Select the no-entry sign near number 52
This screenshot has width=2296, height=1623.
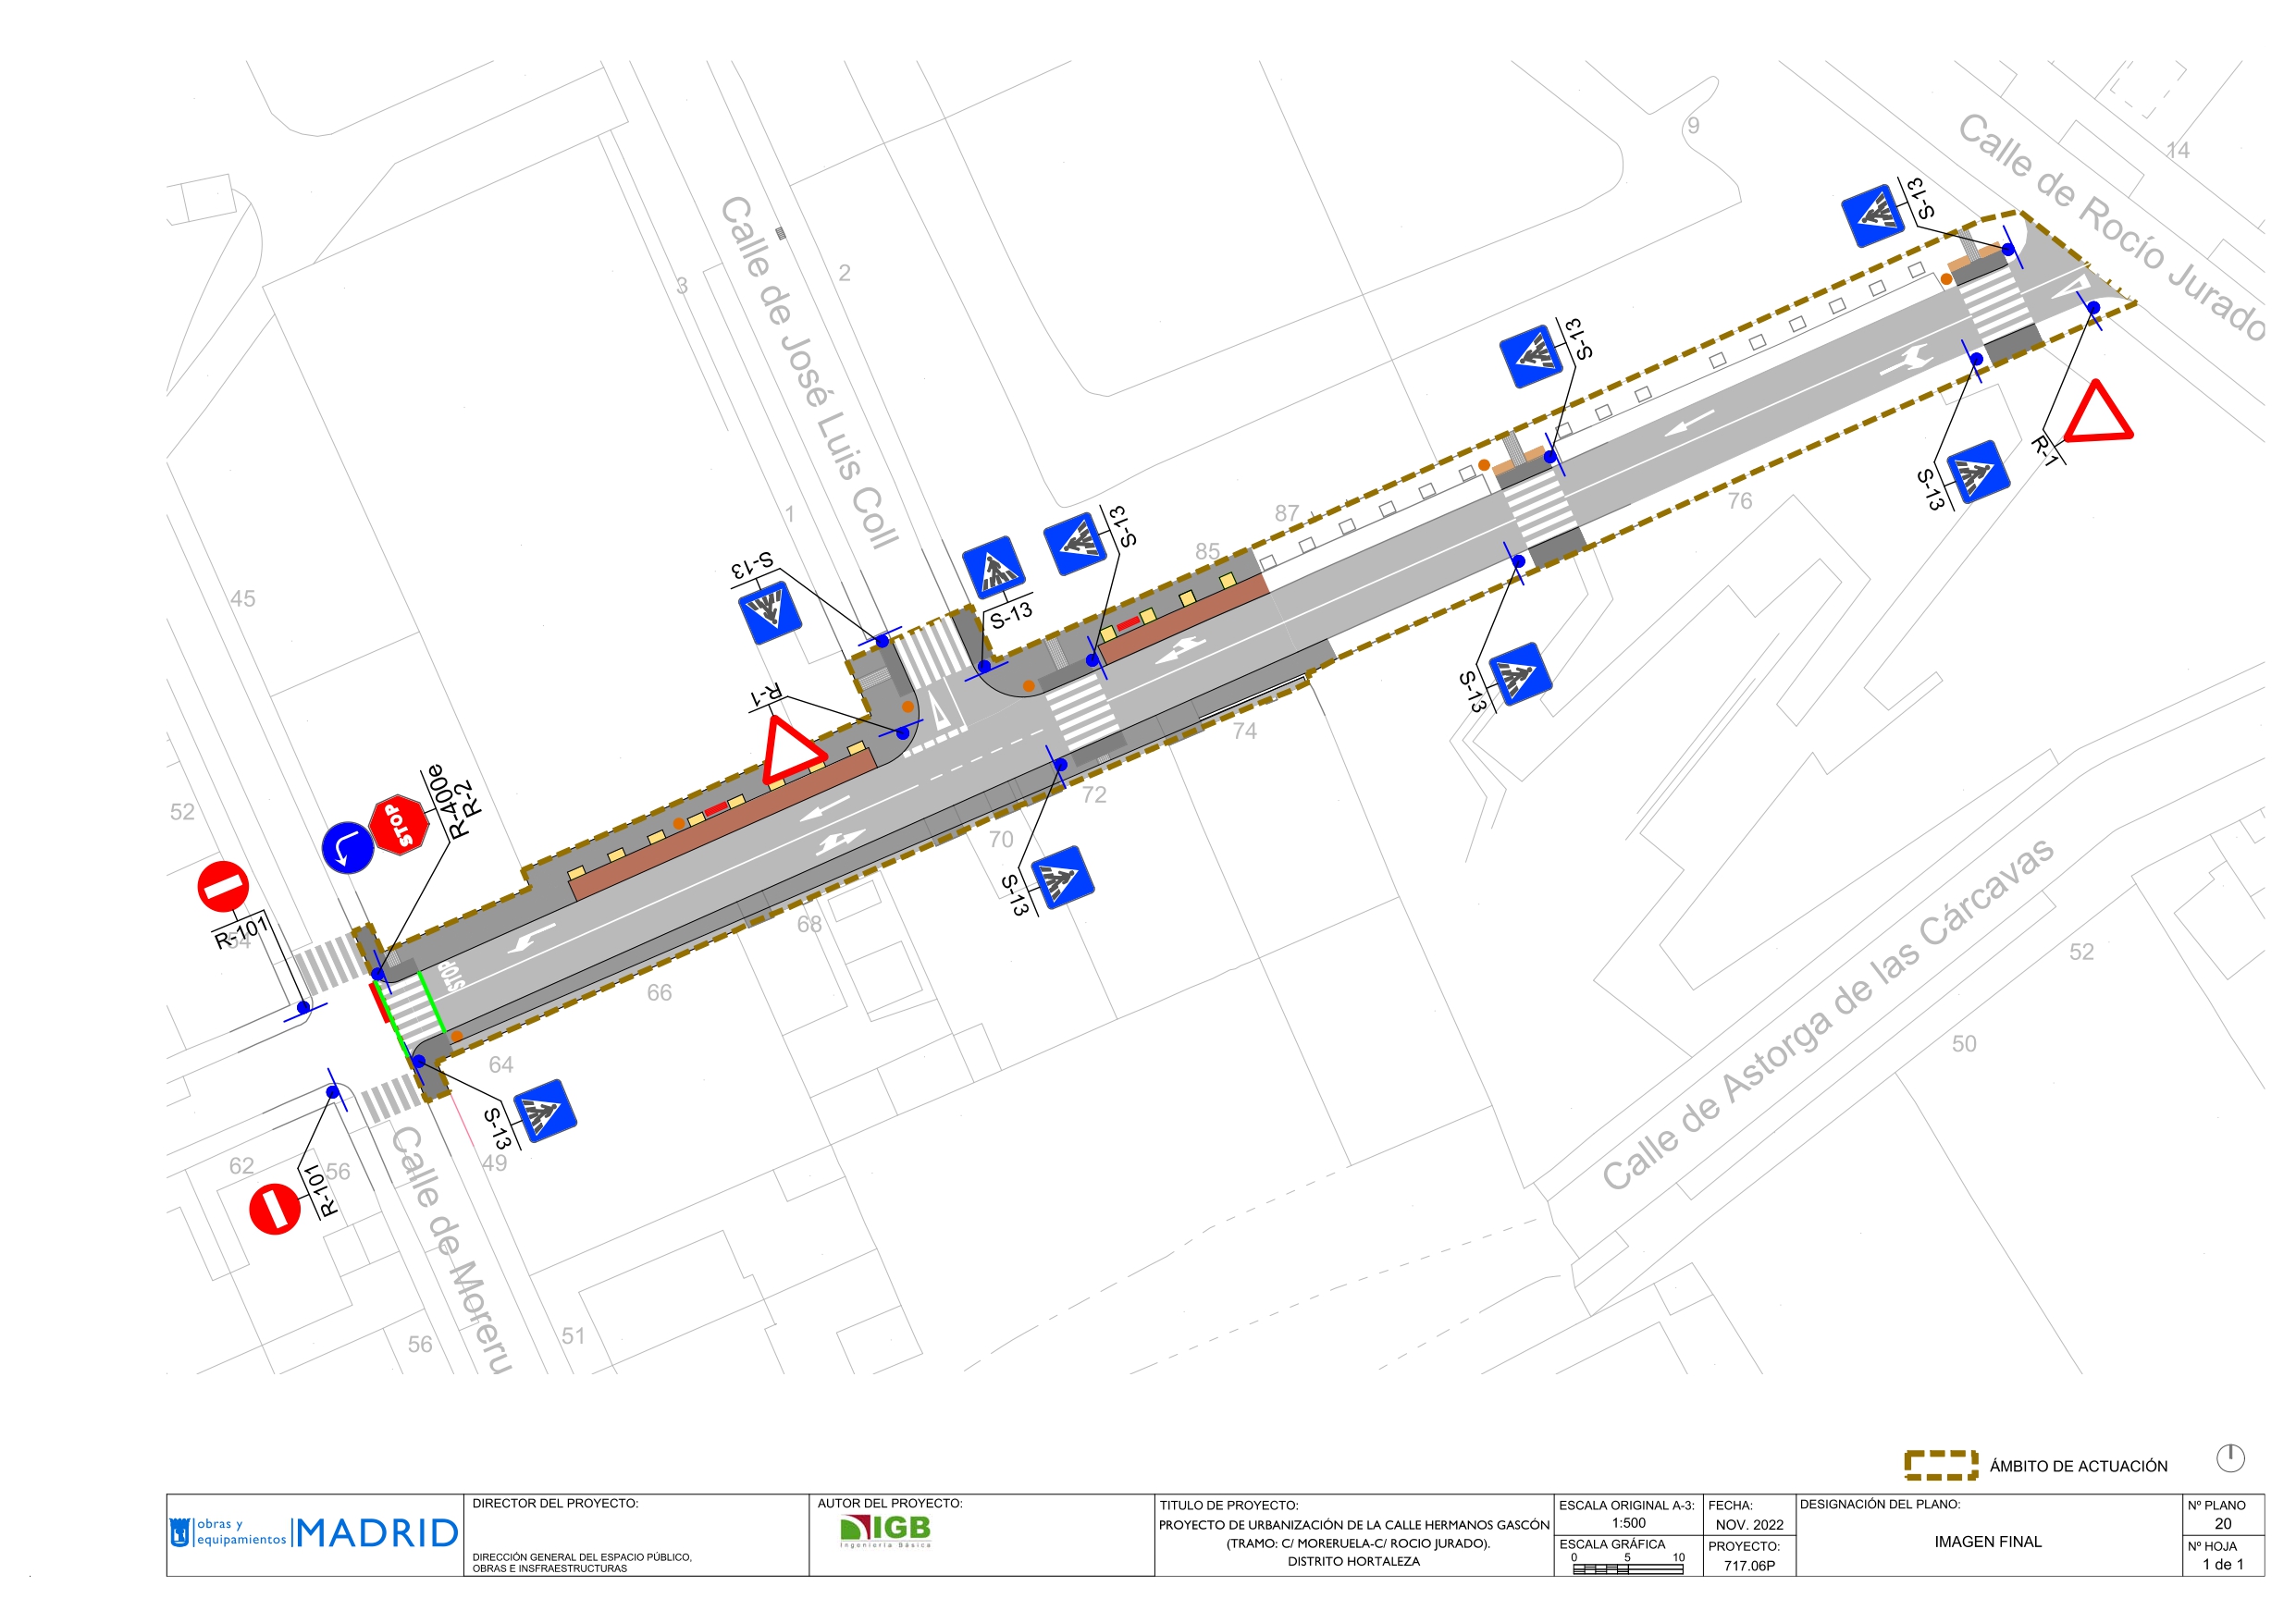click(223, 886)
